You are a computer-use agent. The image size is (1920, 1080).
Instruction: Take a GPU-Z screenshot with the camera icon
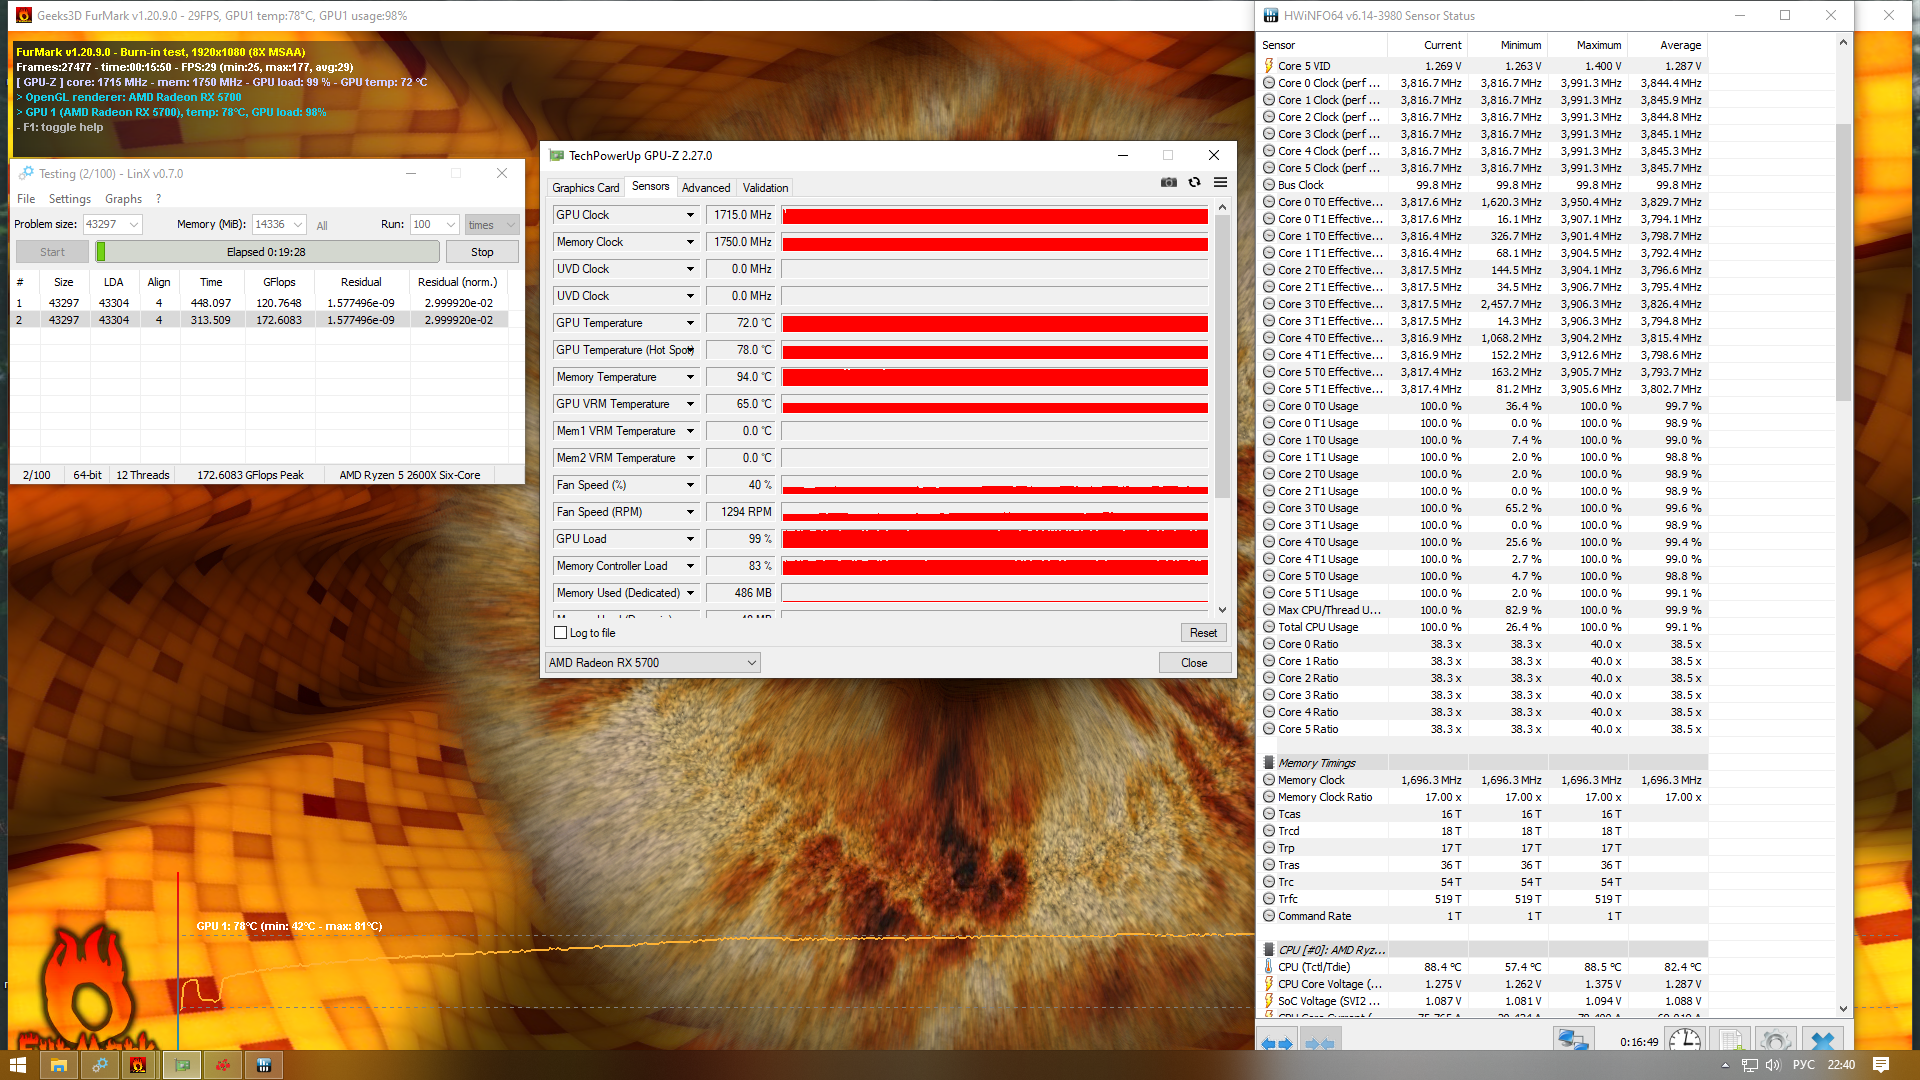click(x=1168, y=182)
